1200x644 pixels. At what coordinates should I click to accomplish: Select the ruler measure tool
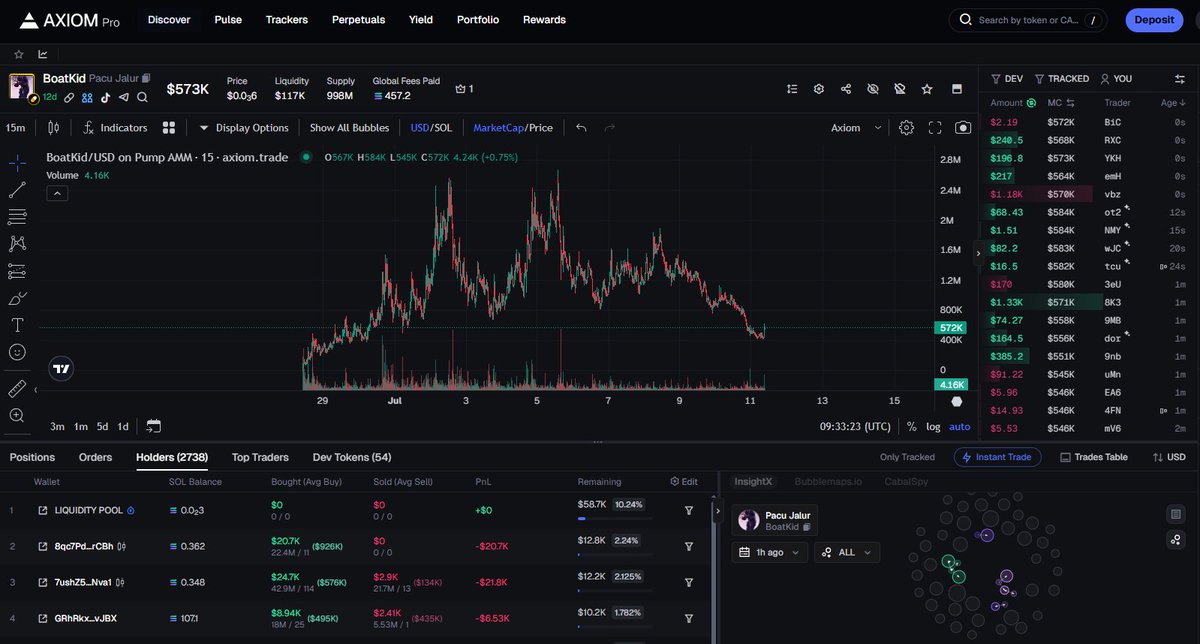pyautogui.click(x=17, y=388)
